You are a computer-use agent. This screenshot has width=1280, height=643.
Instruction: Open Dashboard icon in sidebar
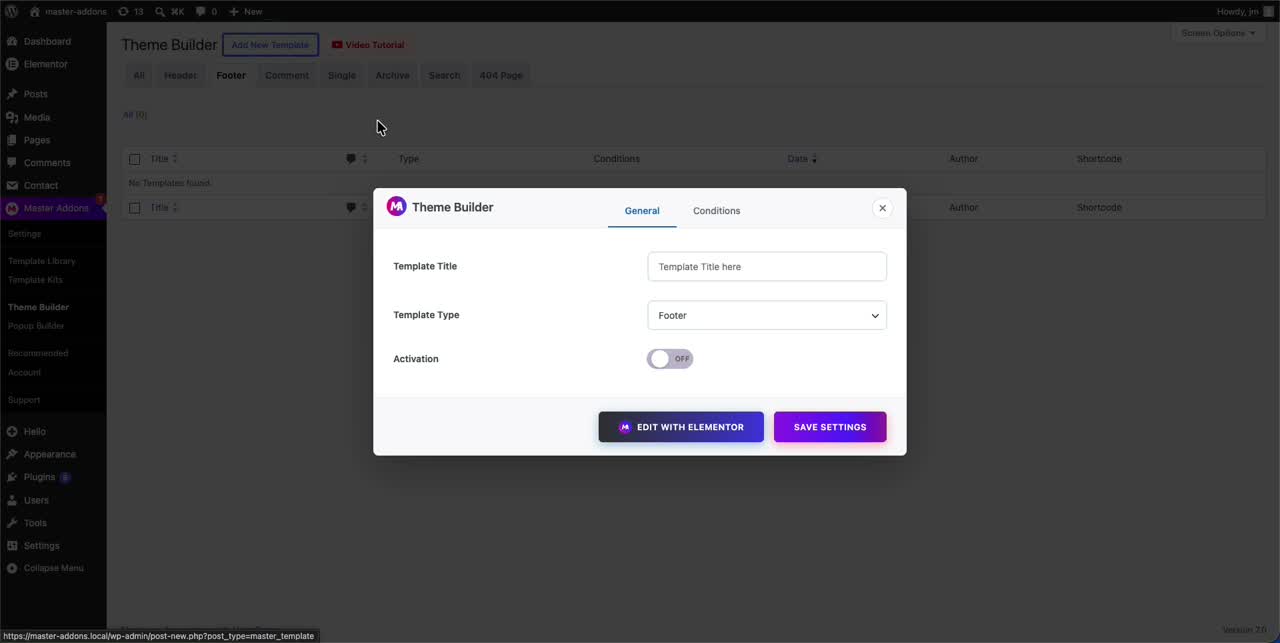coord(12,41)
